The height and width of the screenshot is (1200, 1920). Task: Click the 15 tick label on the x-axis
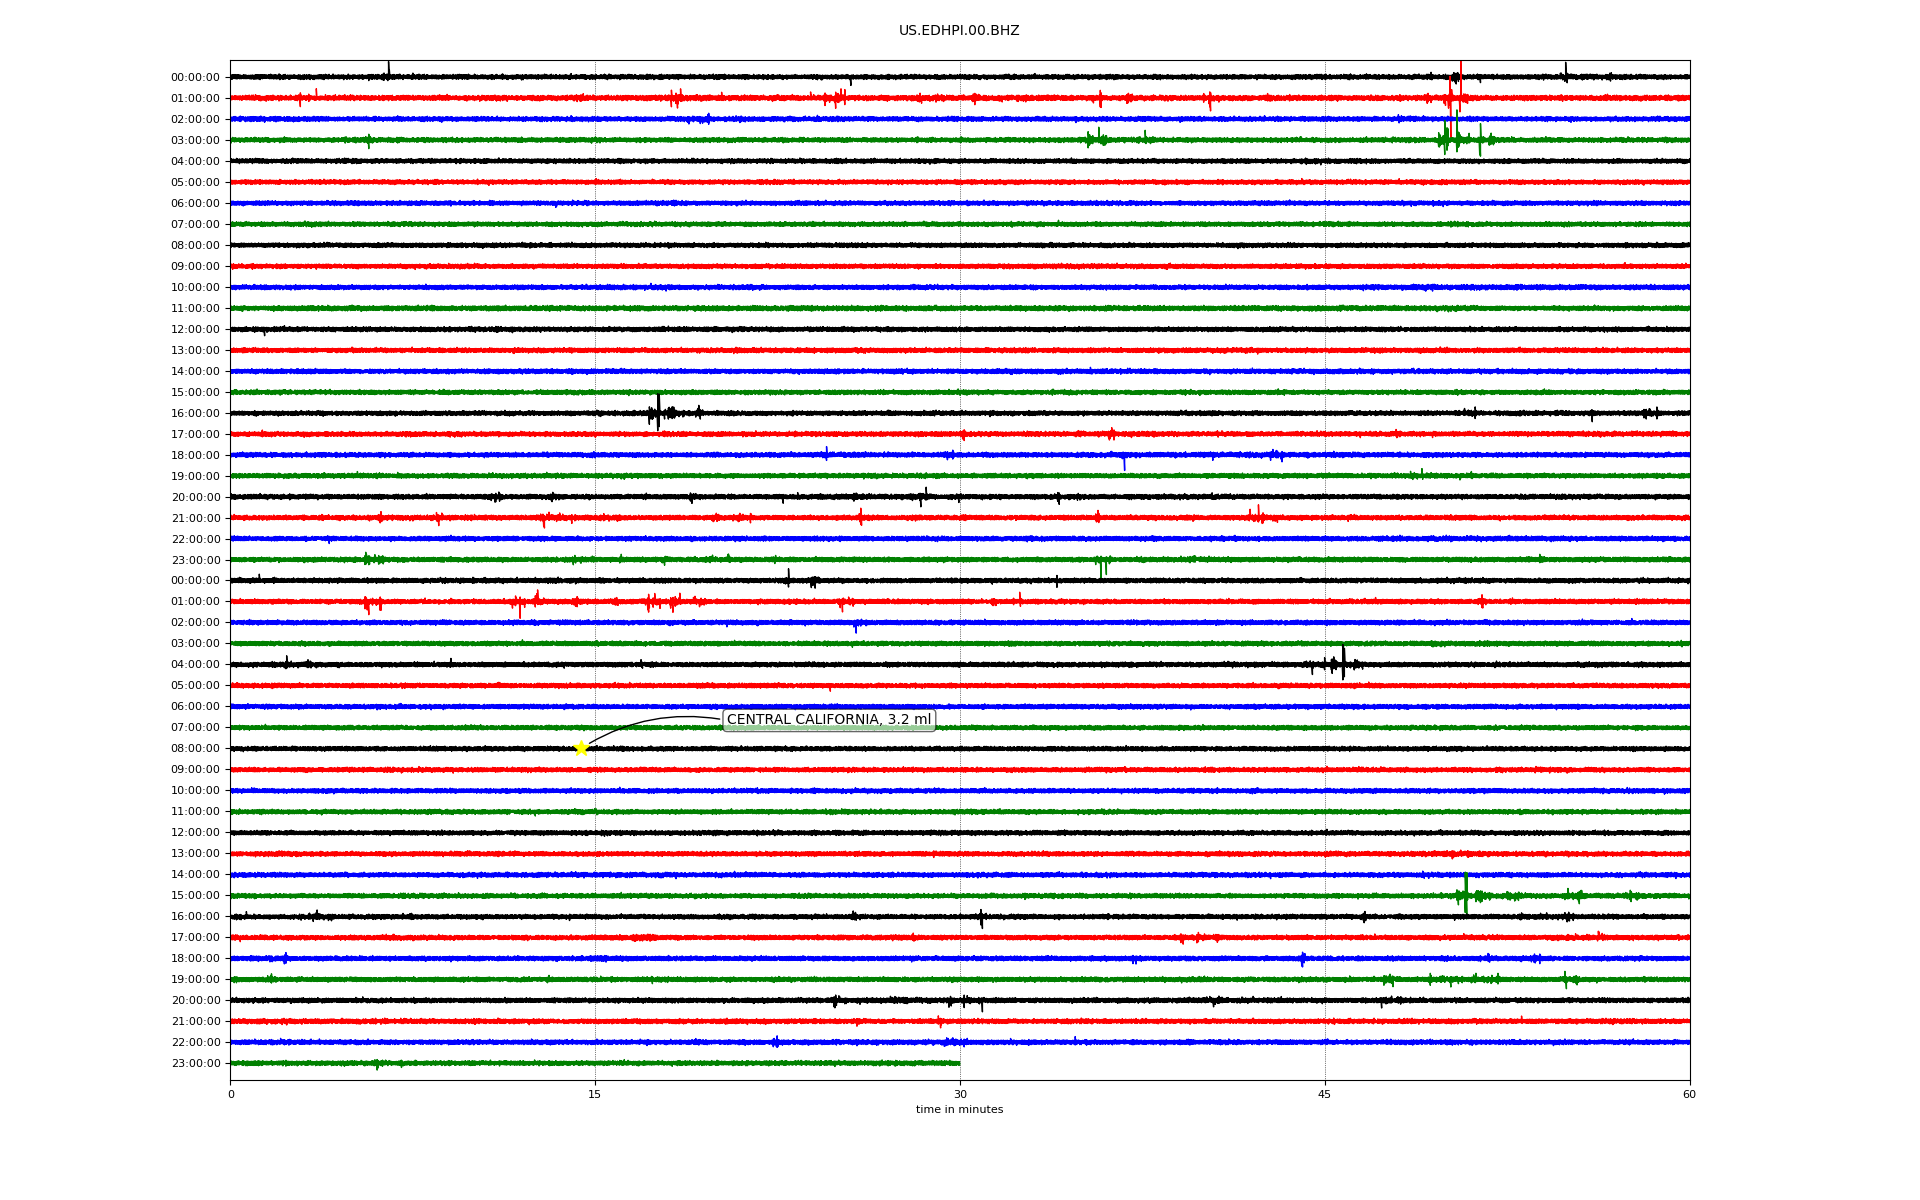click(595, 1094)
